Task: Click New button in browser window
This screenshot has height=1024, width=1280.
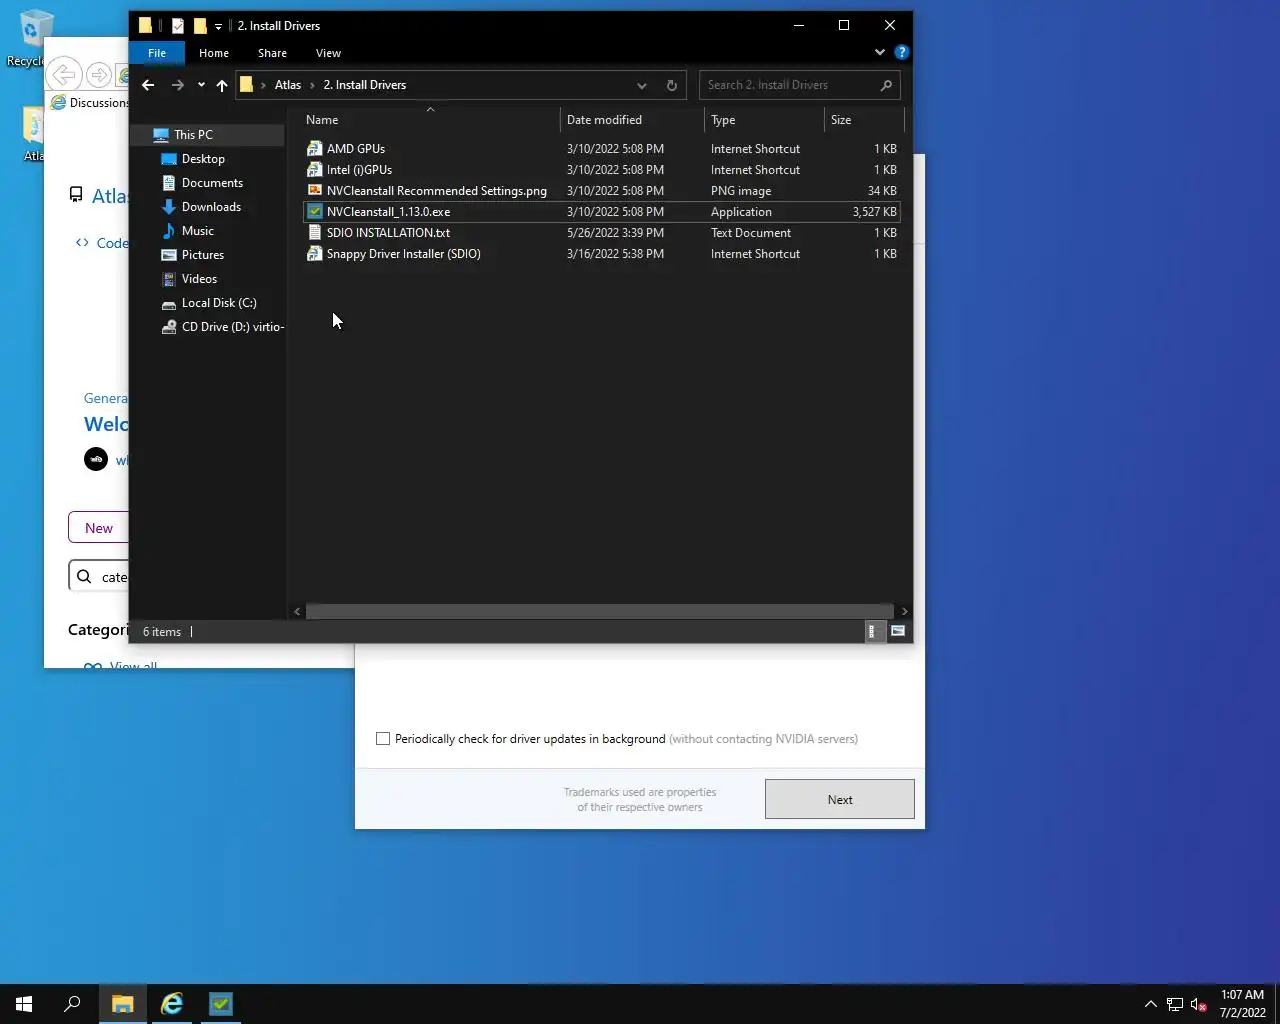Action: pyautogui.click(x=99, y=528)
